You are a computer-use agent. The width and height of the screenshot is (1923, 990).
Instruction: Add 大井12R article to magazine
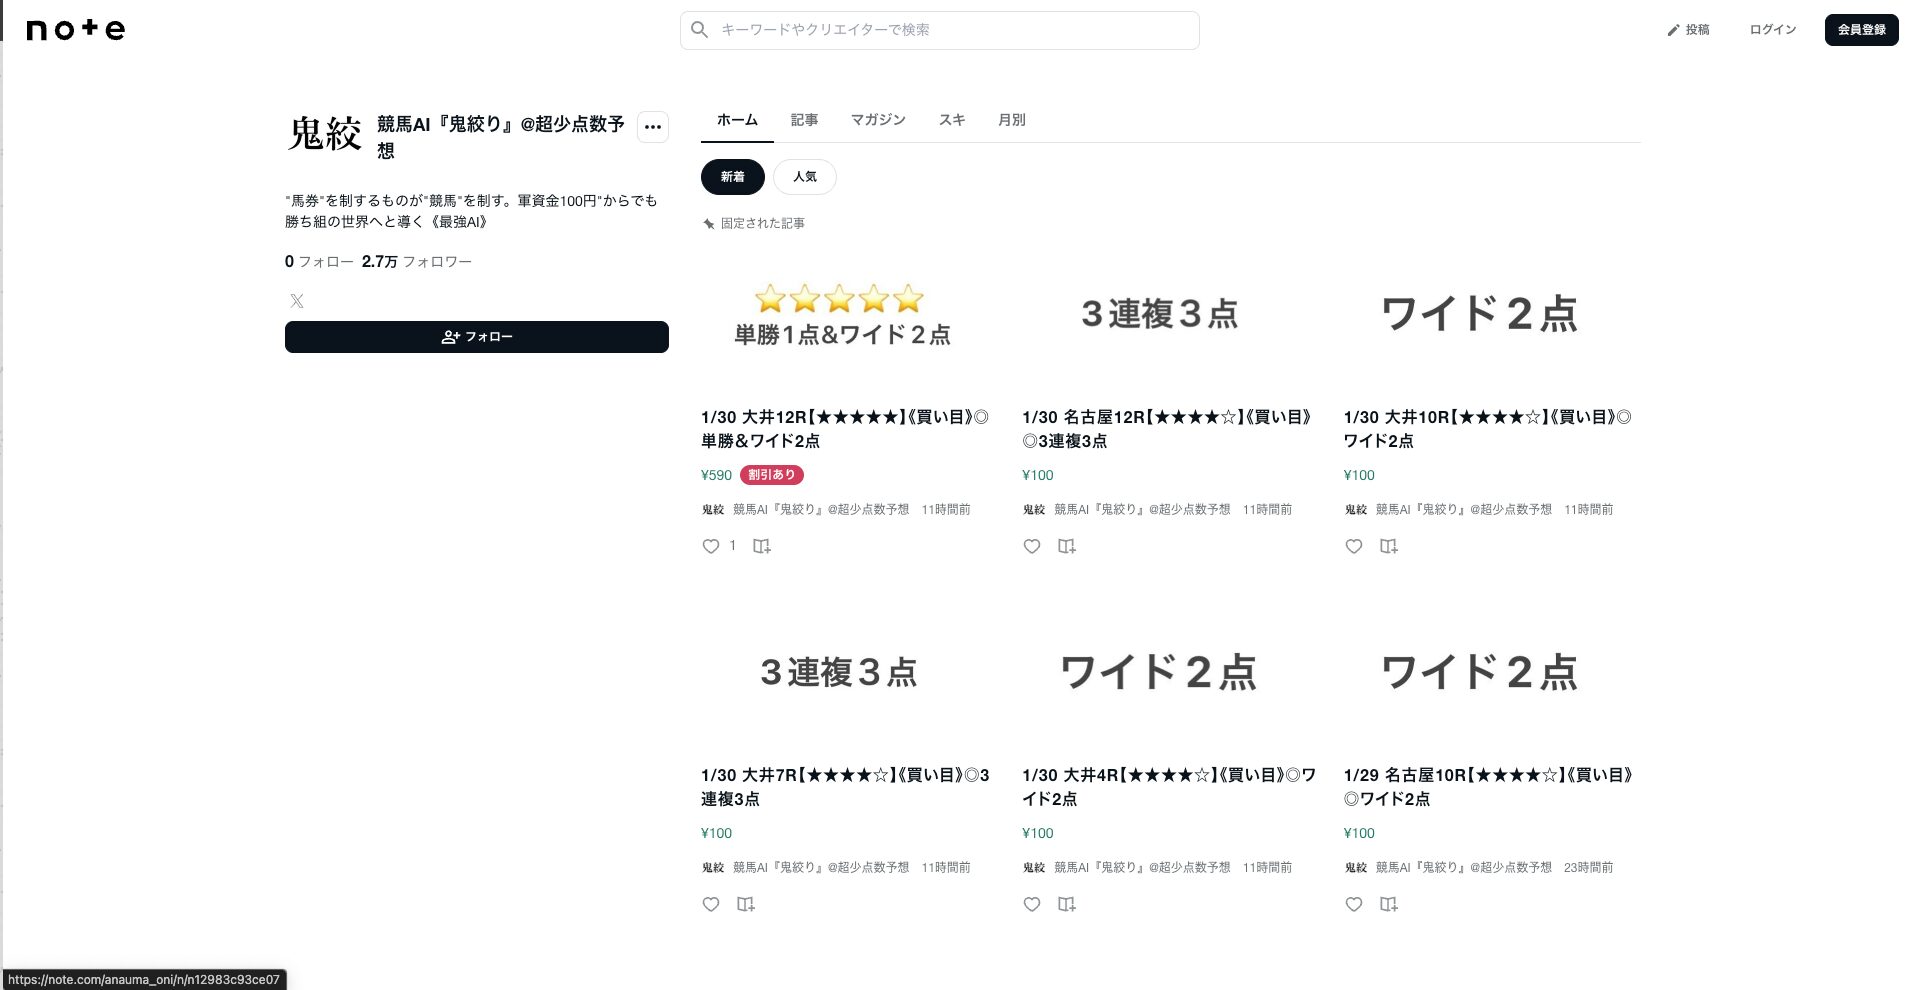click(x=762, y=546)
